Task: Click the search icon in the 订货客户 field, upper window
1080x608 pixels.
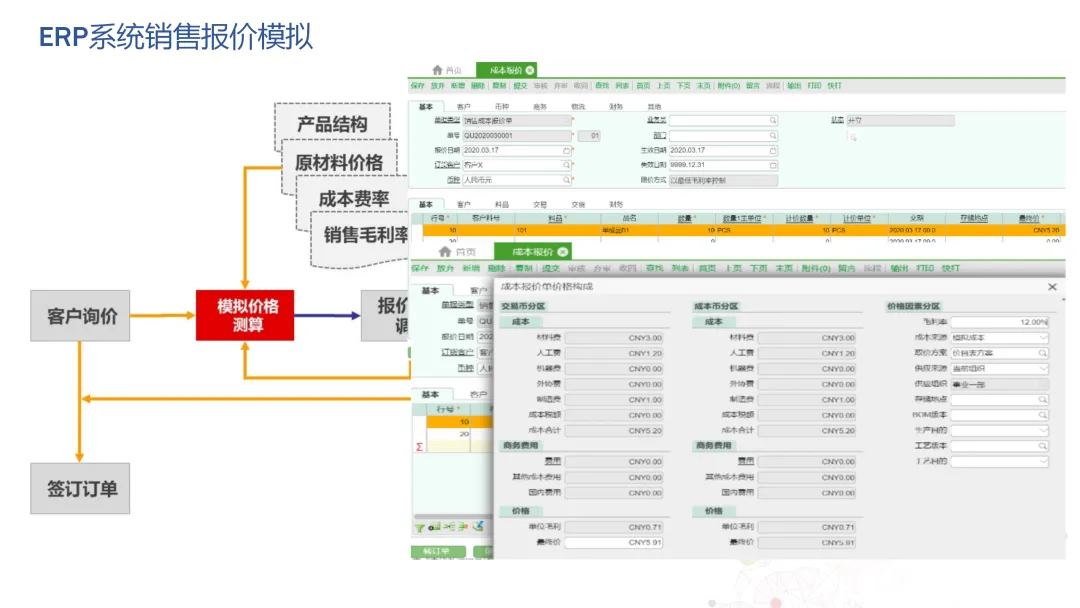Action: coord(566,165)
